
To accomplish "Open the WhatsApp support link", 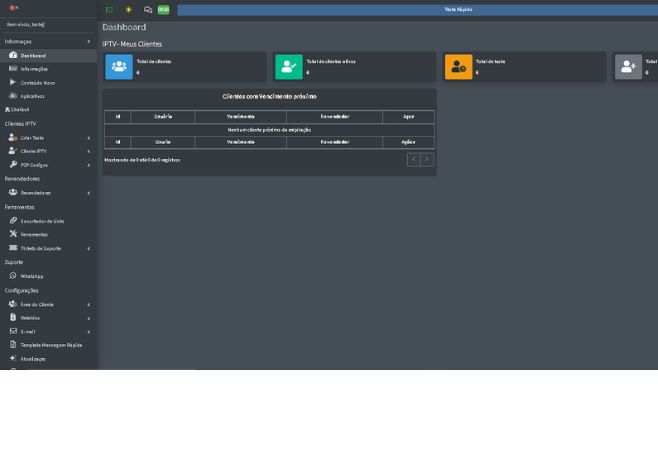I will pyautogui.click(x=31, y=276).
